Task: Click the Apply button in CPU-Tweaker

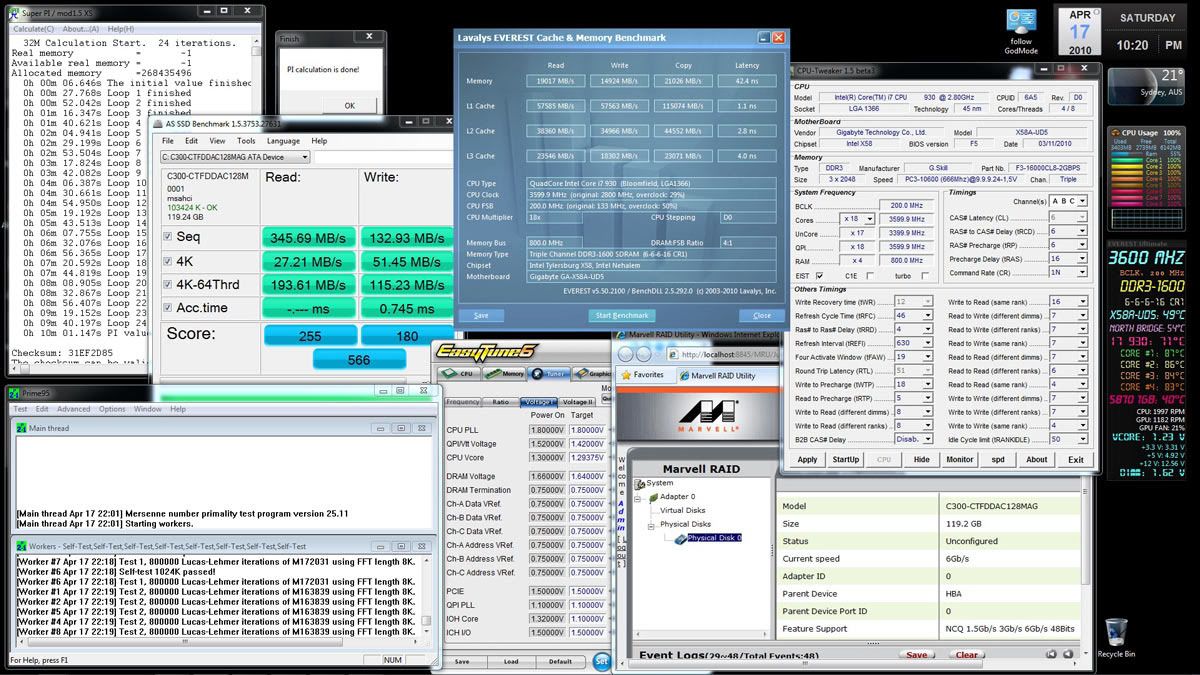Action: 807,460
